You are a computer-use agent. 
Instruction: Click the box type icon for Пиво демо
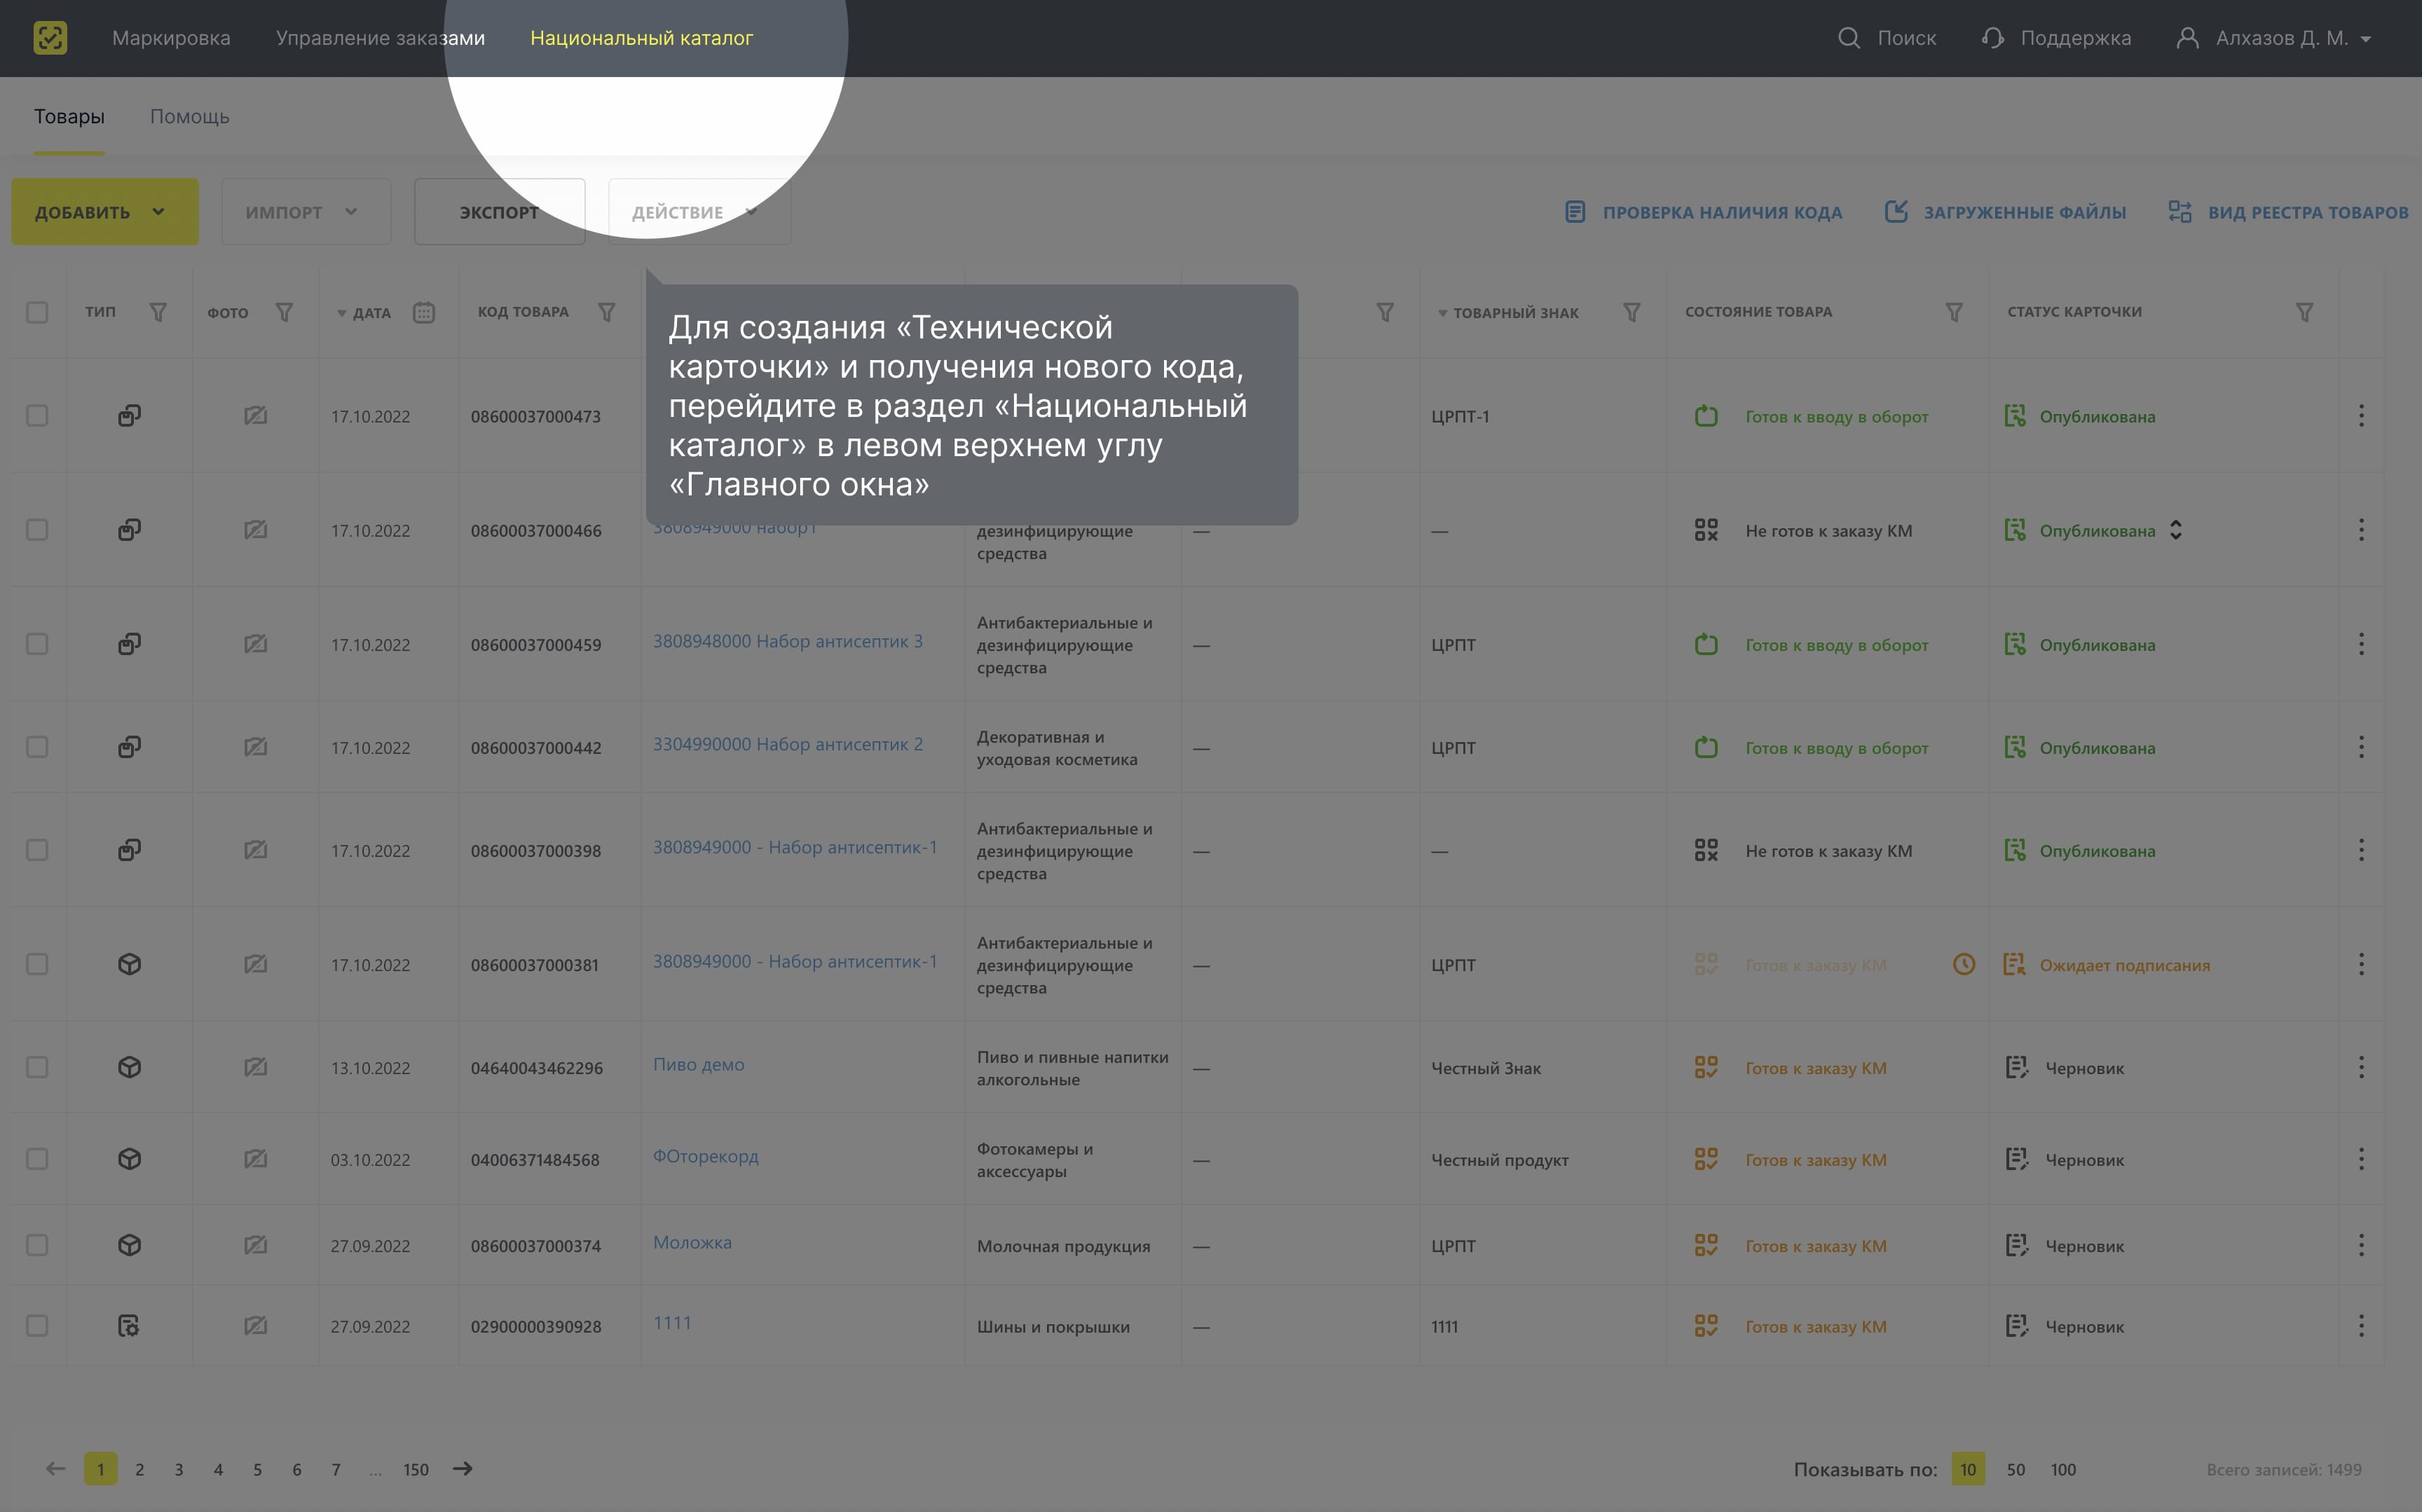coord(129,1067)
